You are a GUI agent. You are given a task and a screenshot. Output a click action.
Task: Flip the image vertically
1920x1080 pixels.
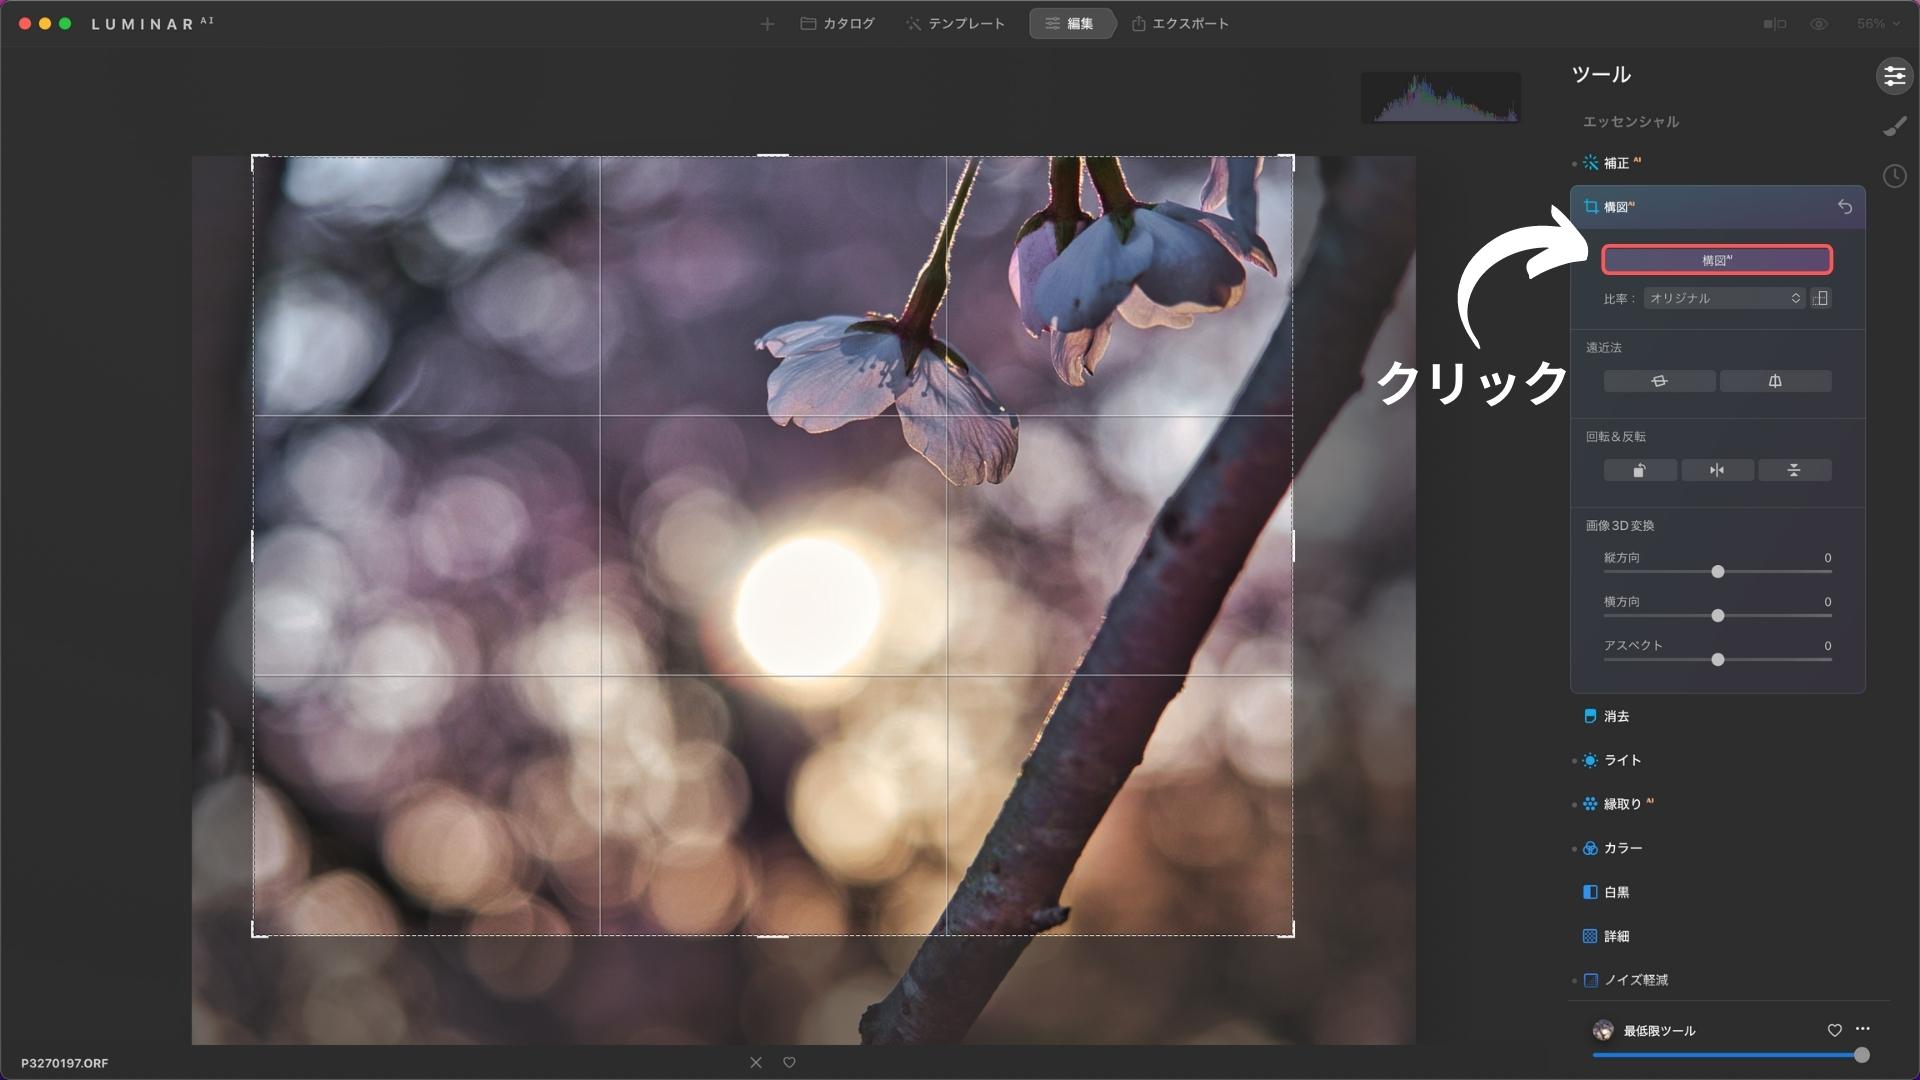tap(1794, 470)
